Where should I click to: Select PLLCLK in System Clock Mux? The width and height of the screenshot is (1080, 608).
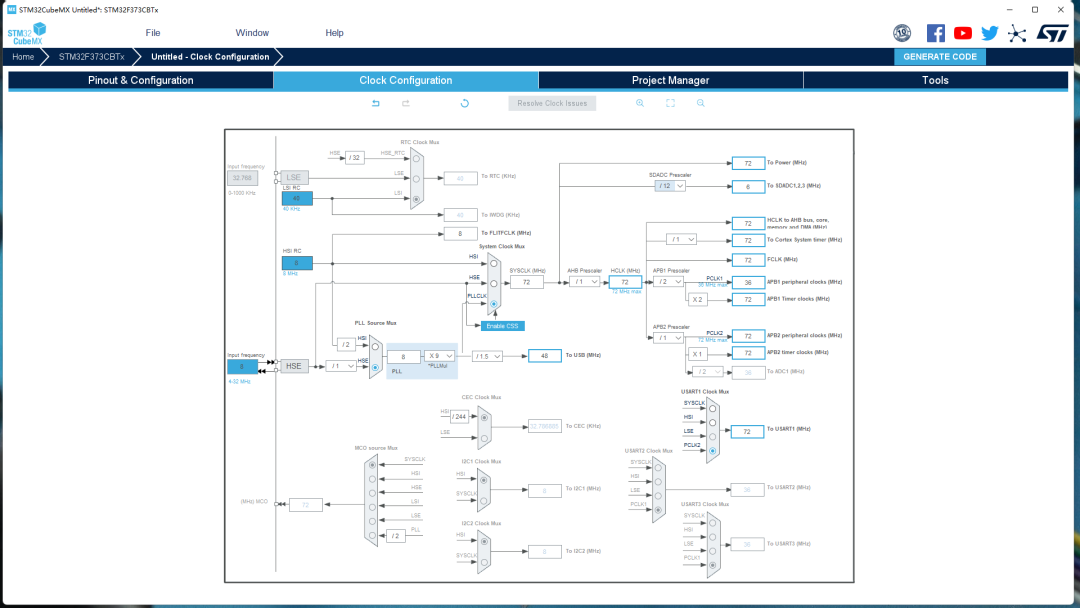point(494,304)
